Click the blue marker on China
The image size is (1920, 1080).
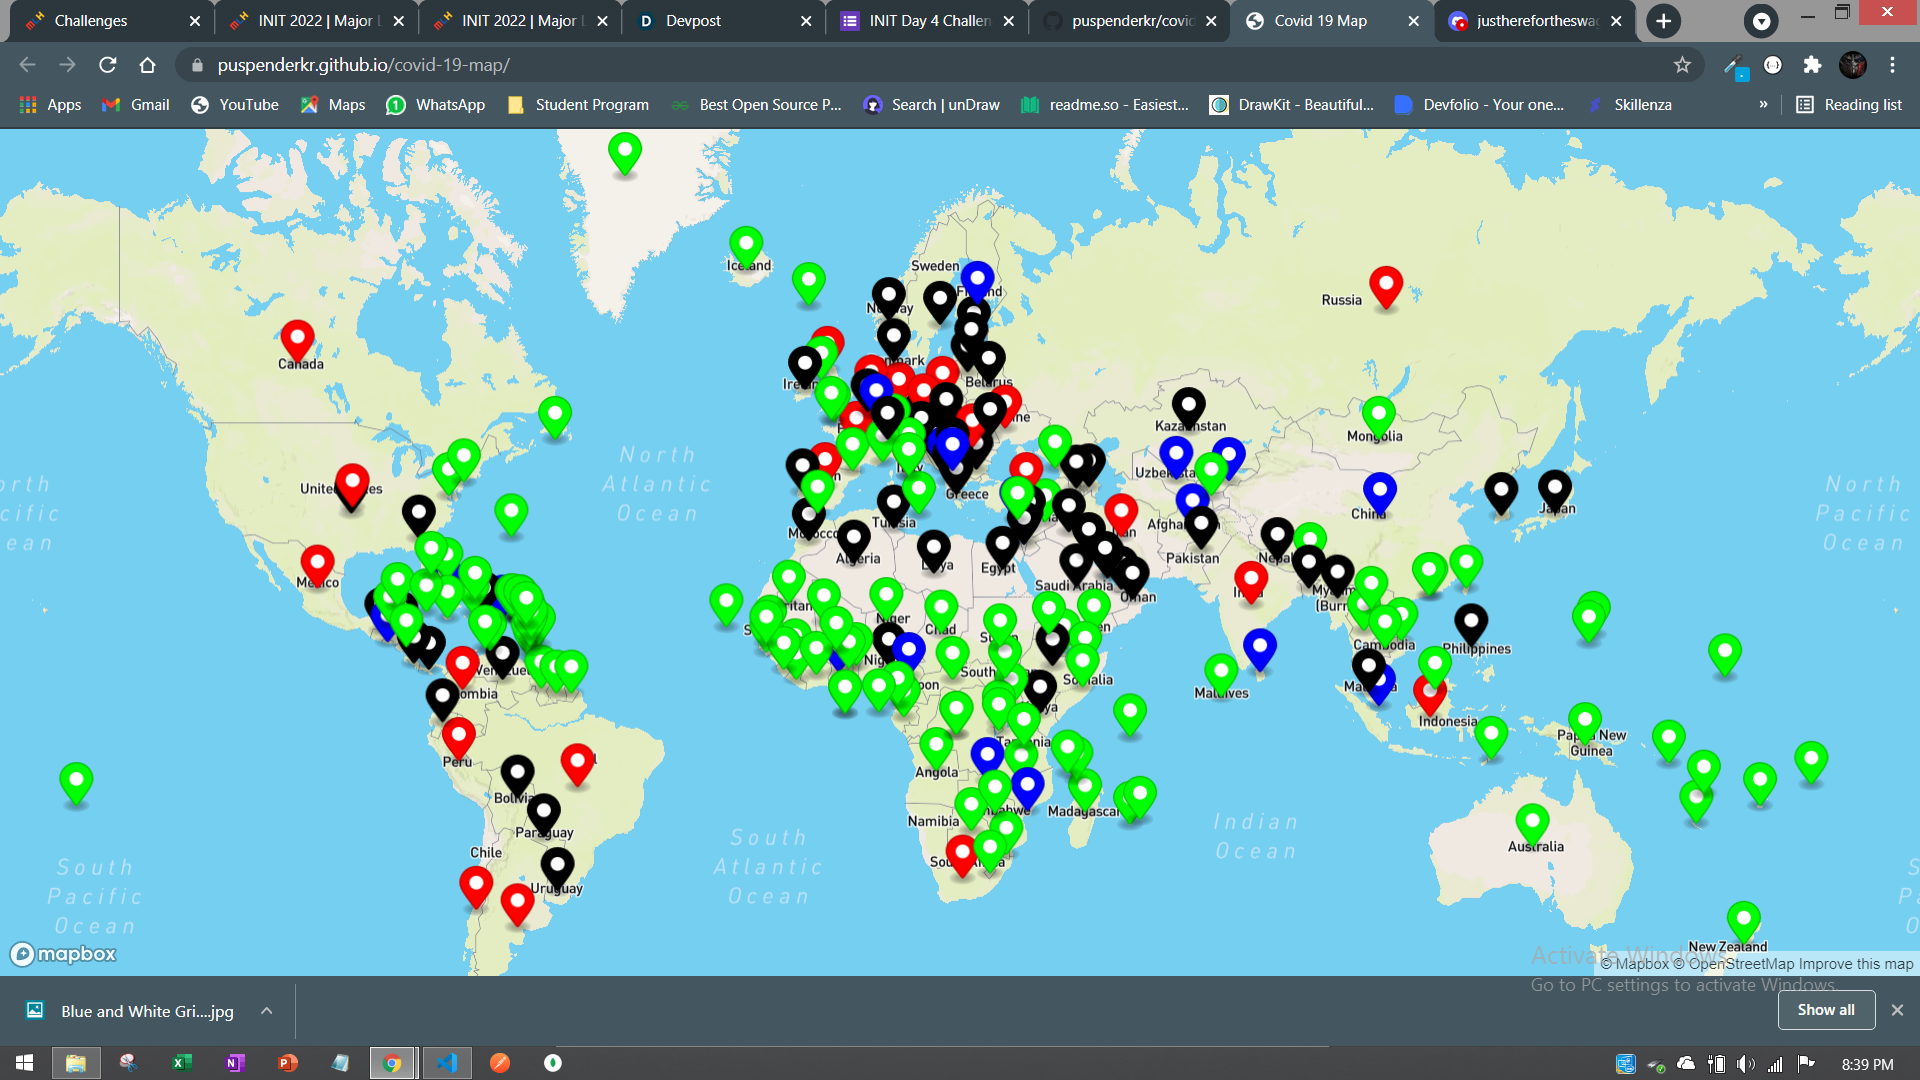click(x=1379, y=491)
